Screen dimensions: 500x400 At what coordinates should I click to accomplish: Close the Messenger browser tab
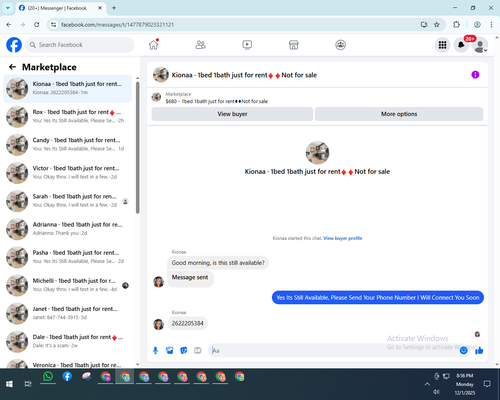pos(100,8)
